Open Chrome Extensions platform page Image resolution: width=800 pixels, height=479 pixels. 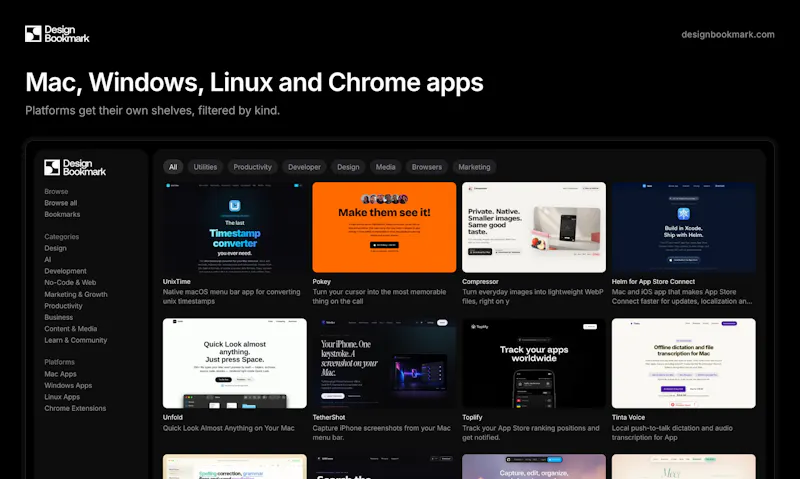[75, 408]
